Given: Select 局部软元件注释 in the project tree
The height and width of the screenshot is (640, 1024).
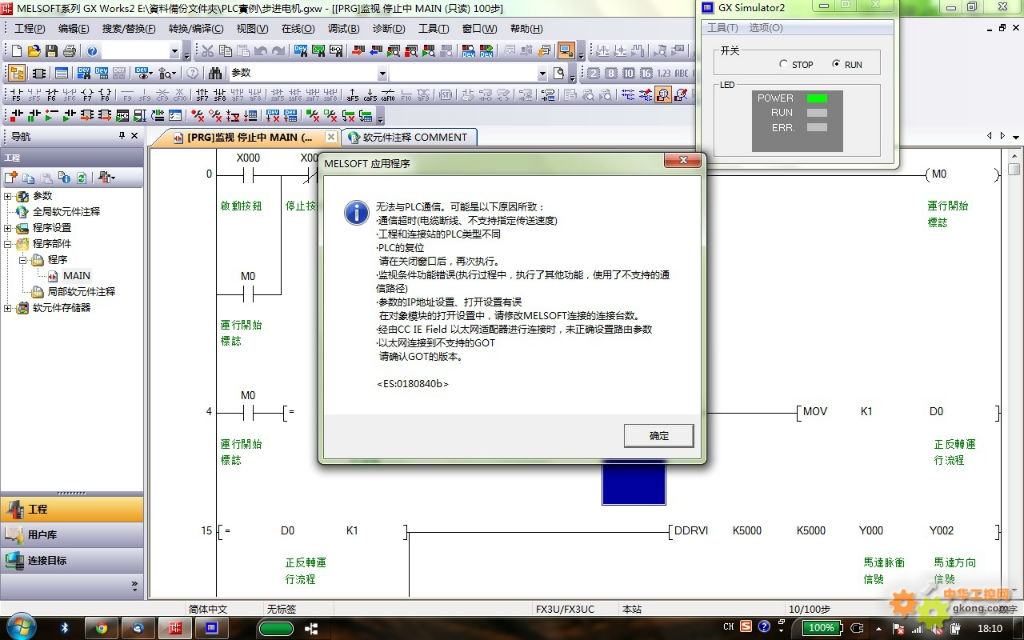Looking at the screenshot, I should 81,291.
